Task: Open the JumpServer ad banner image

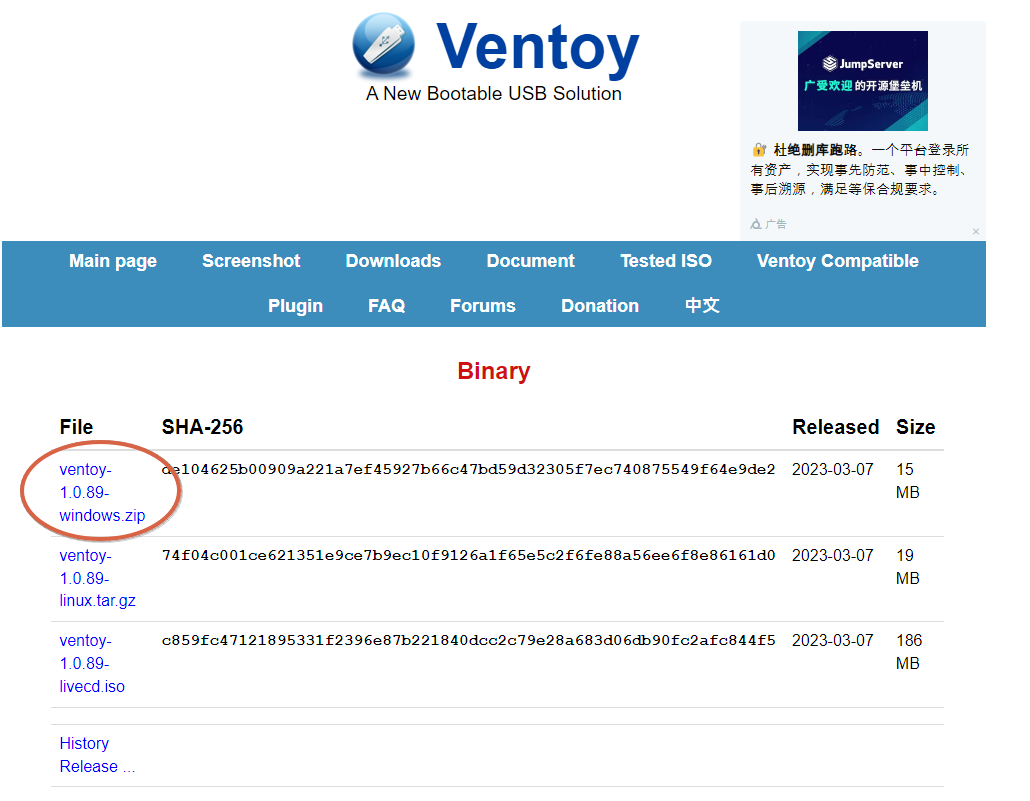Action: (x=862, y=81)
